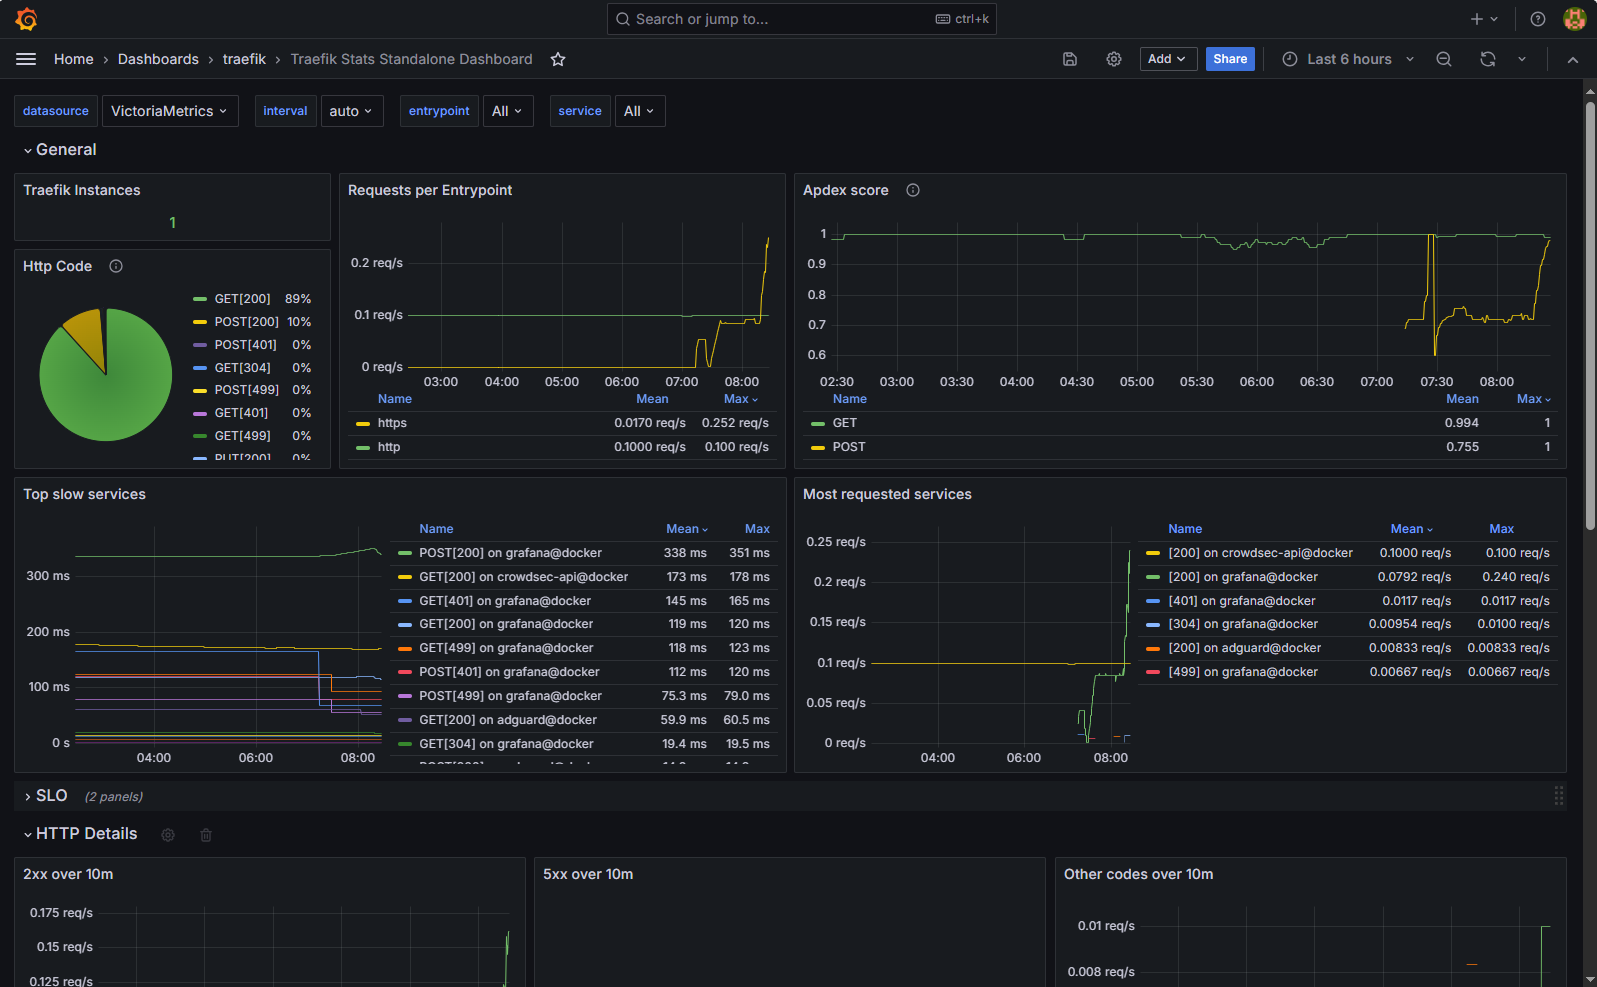Open the interval auto dropdown
1597x987 pixels.
tap(351, 111)
